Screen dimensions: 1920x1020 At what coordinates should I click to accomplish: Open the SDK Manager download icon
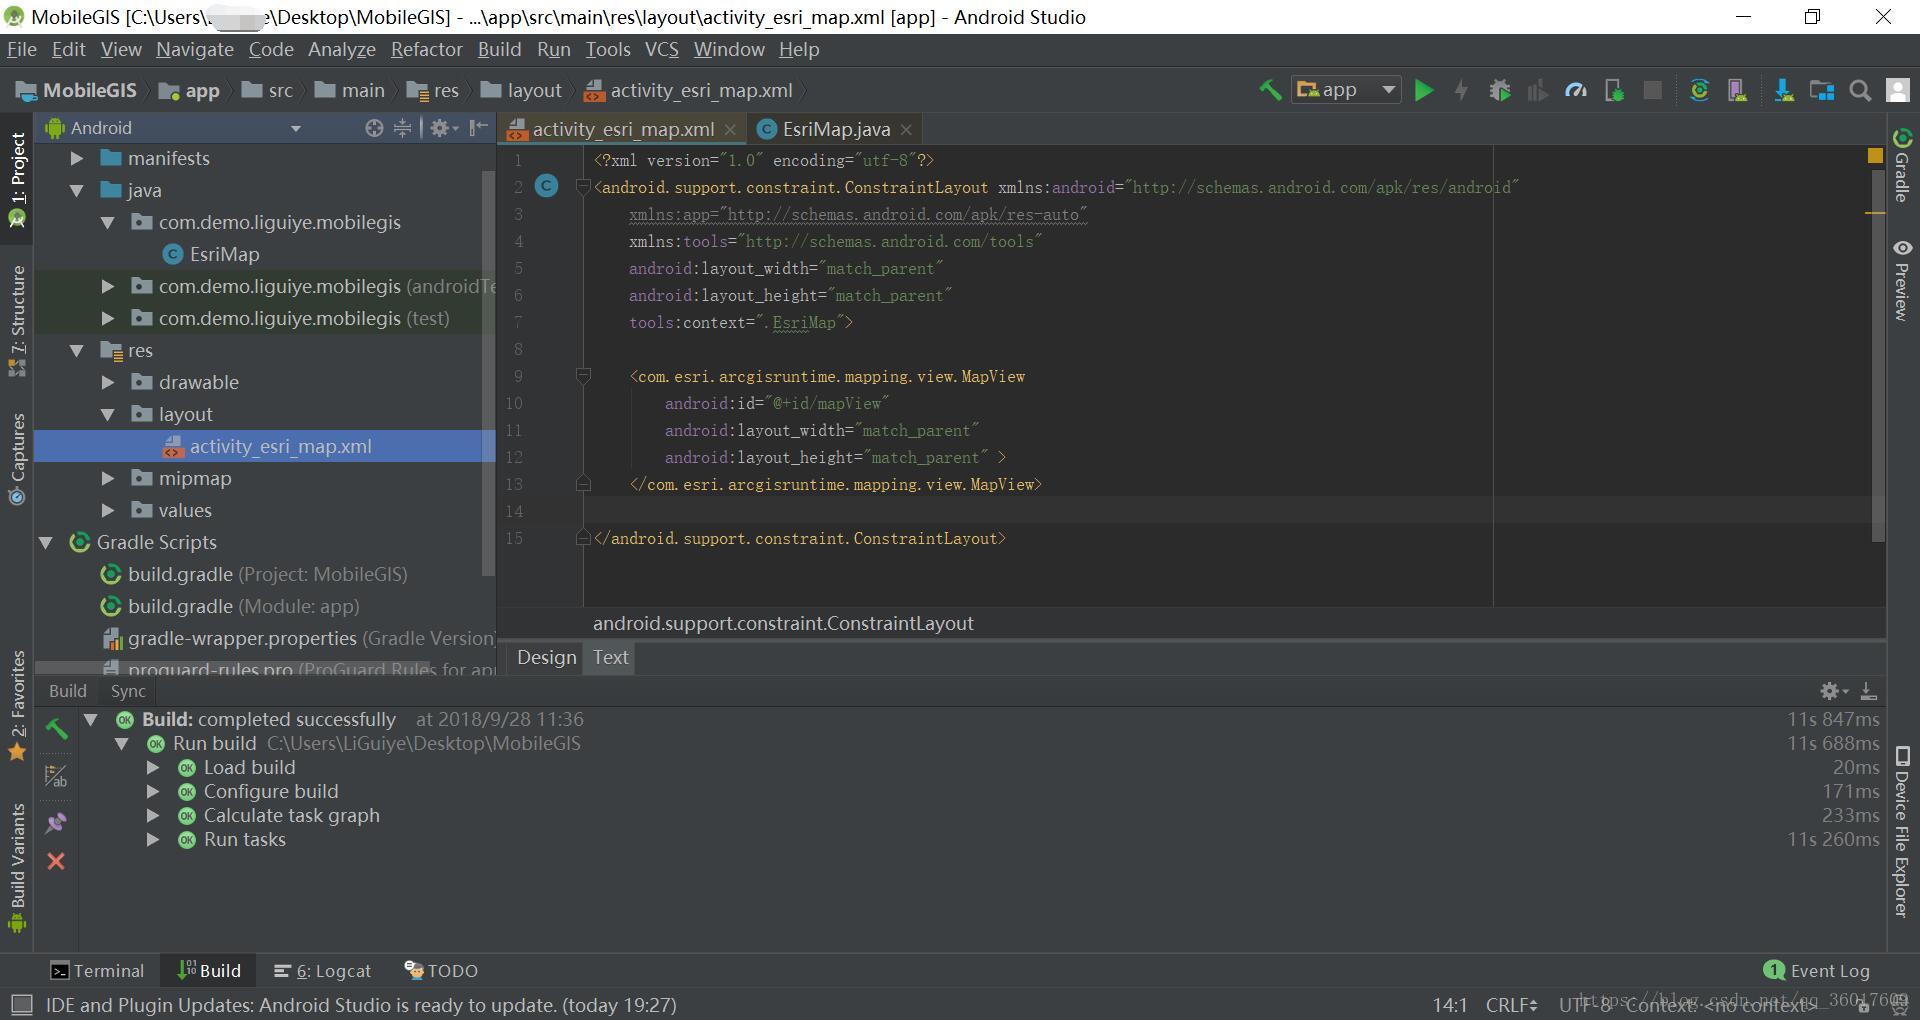pos(1783,91)
